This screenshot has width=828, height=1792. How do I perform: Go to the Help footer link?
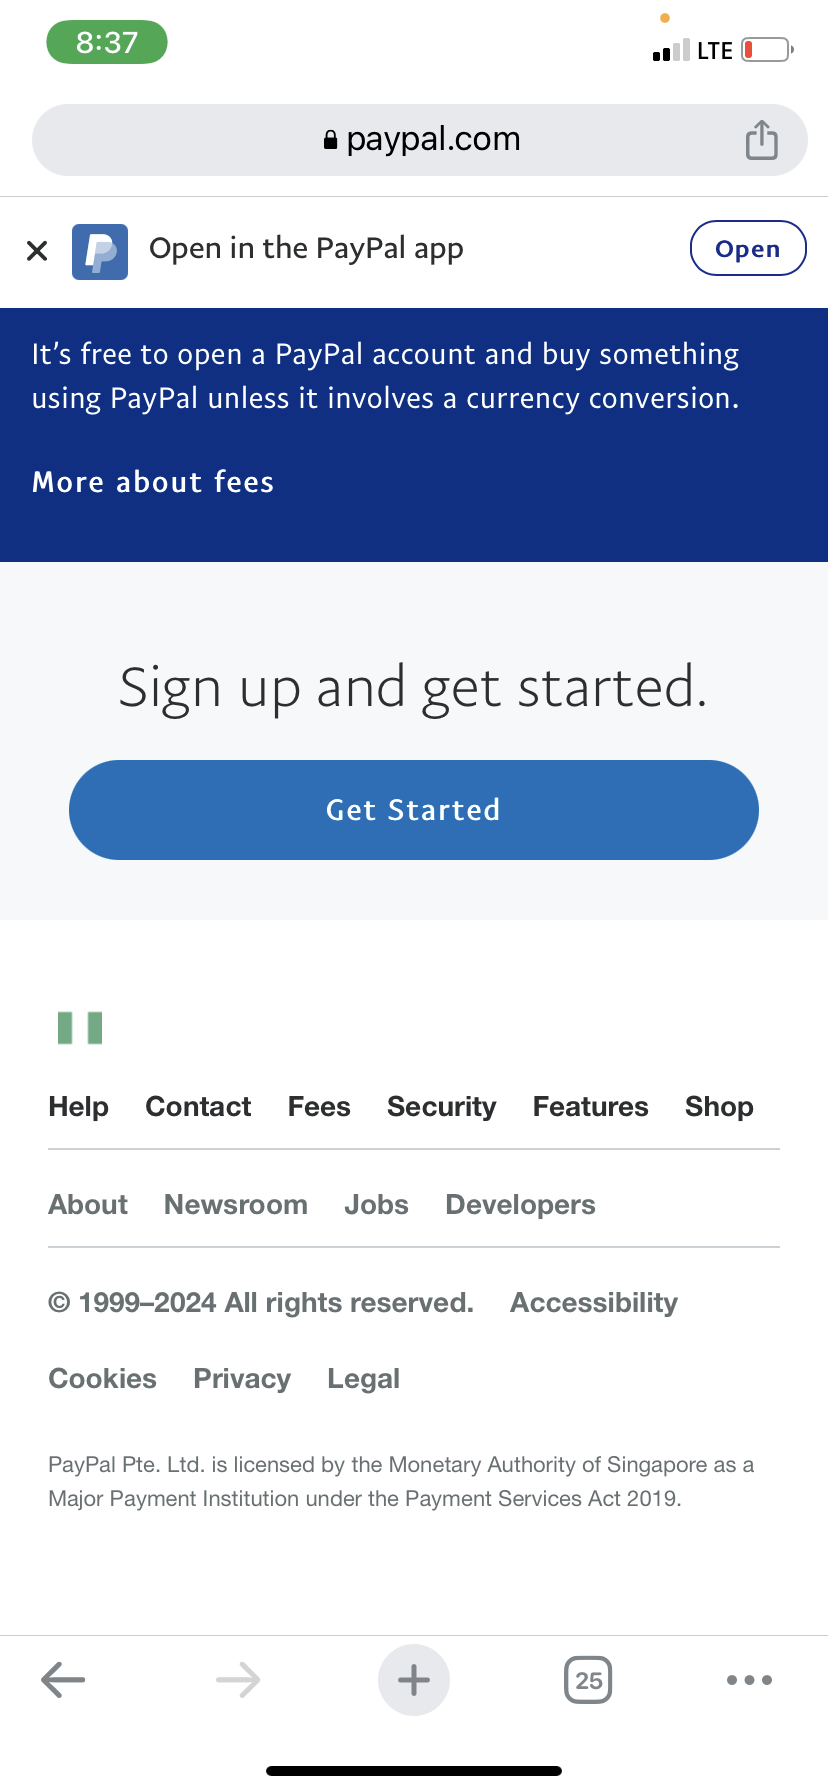coord(78,1107)
